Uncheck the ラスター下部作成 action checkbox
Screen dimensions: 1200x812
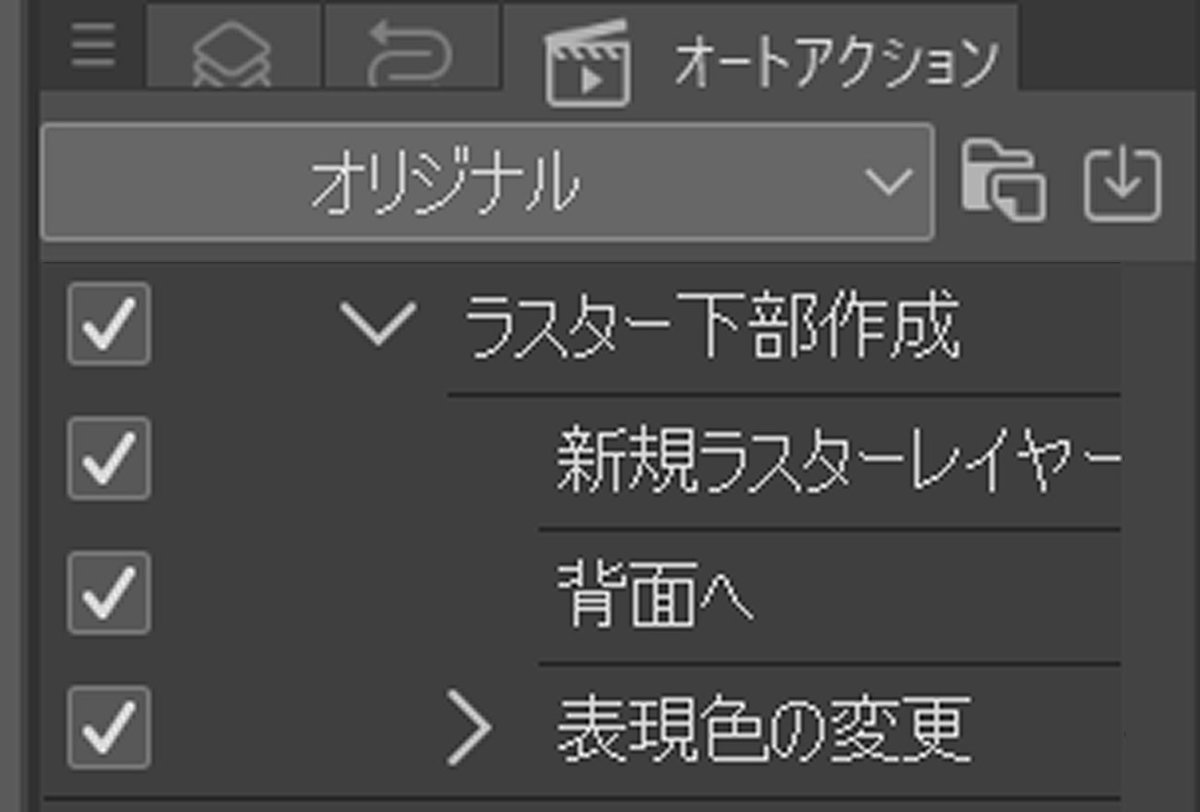point(109,323)
